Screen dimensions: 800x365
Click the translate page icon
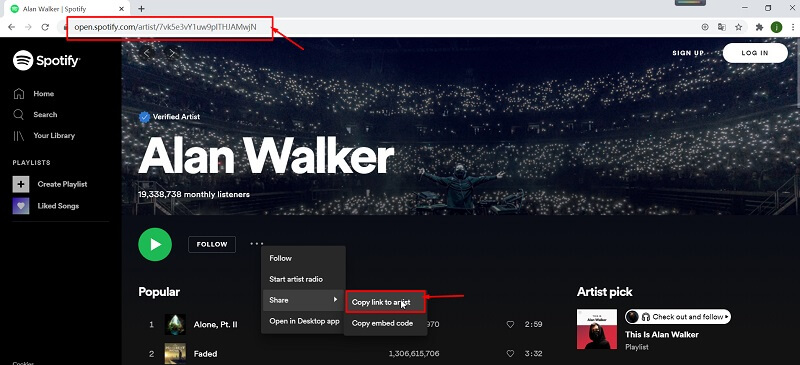721,27
